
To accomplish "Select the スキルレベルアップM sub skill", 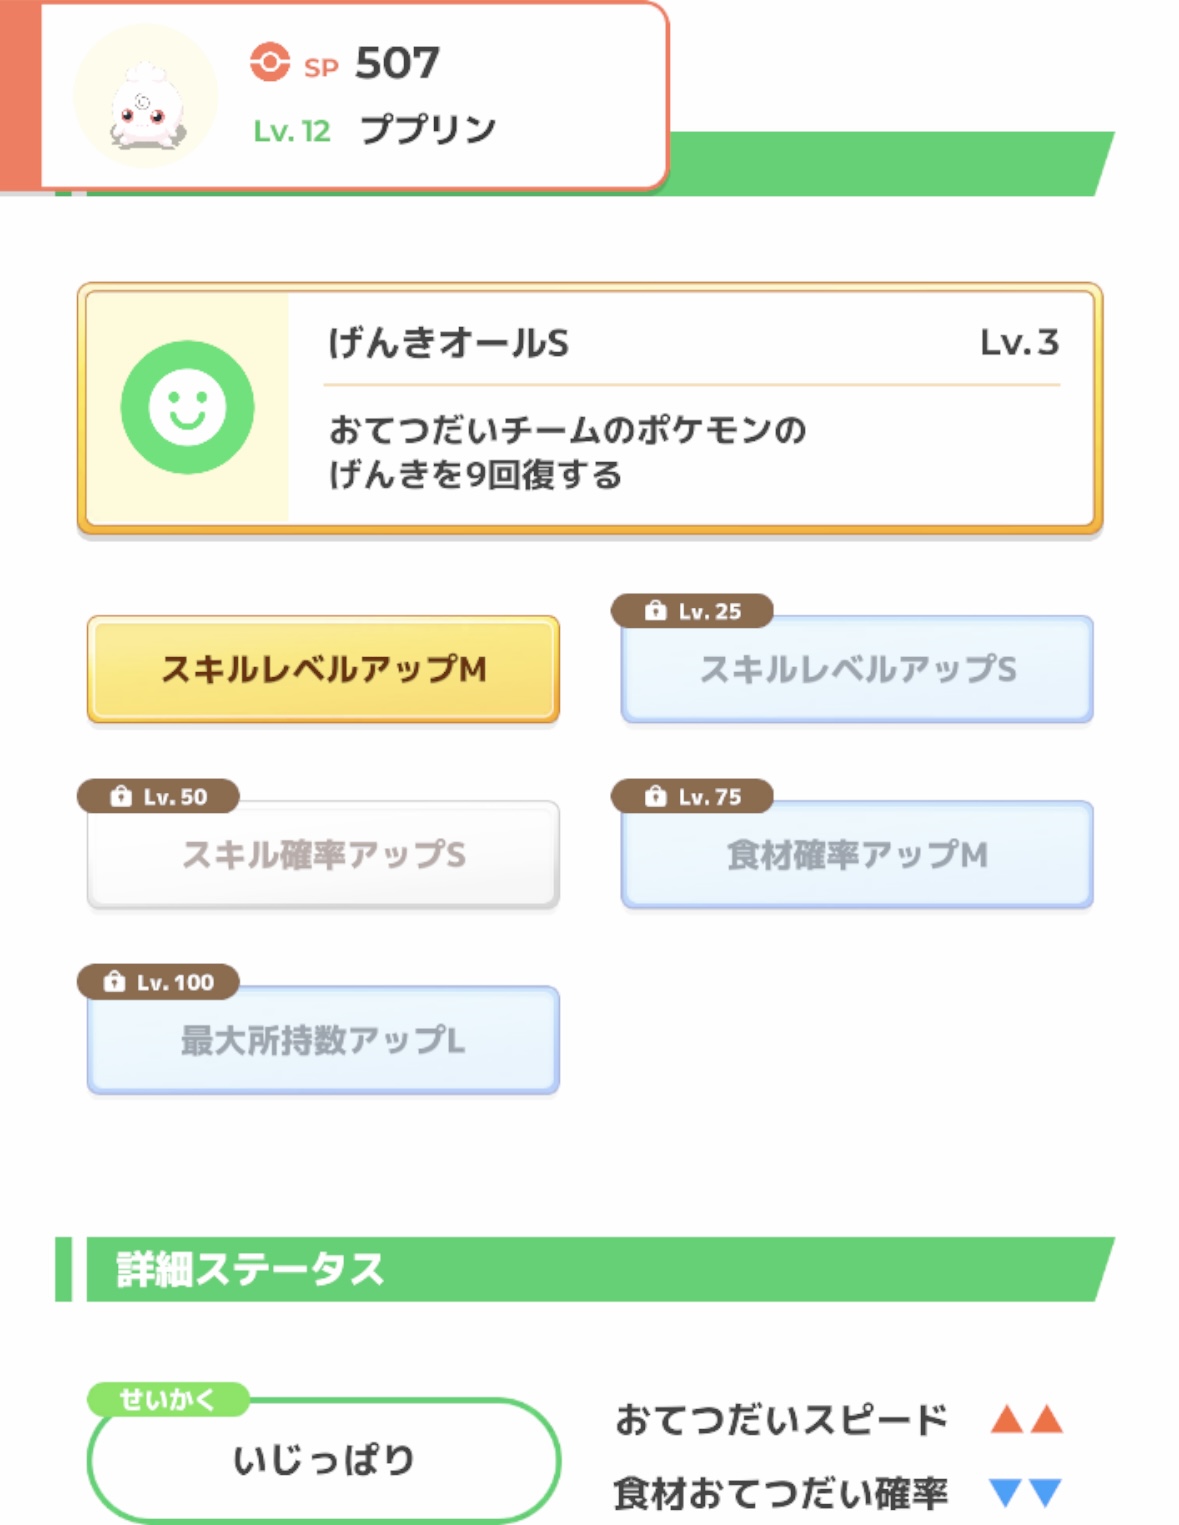I will (323, 669).
